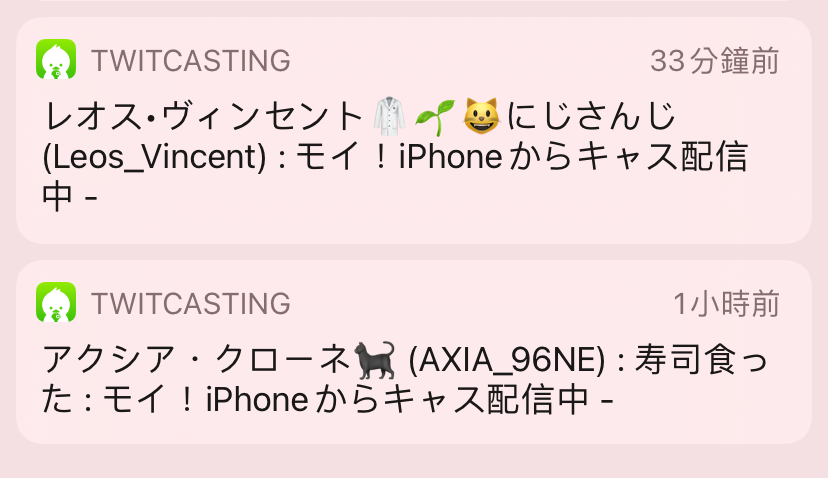Open Leos_Vincent notification via 中 - line

click(x=70, y=196)
